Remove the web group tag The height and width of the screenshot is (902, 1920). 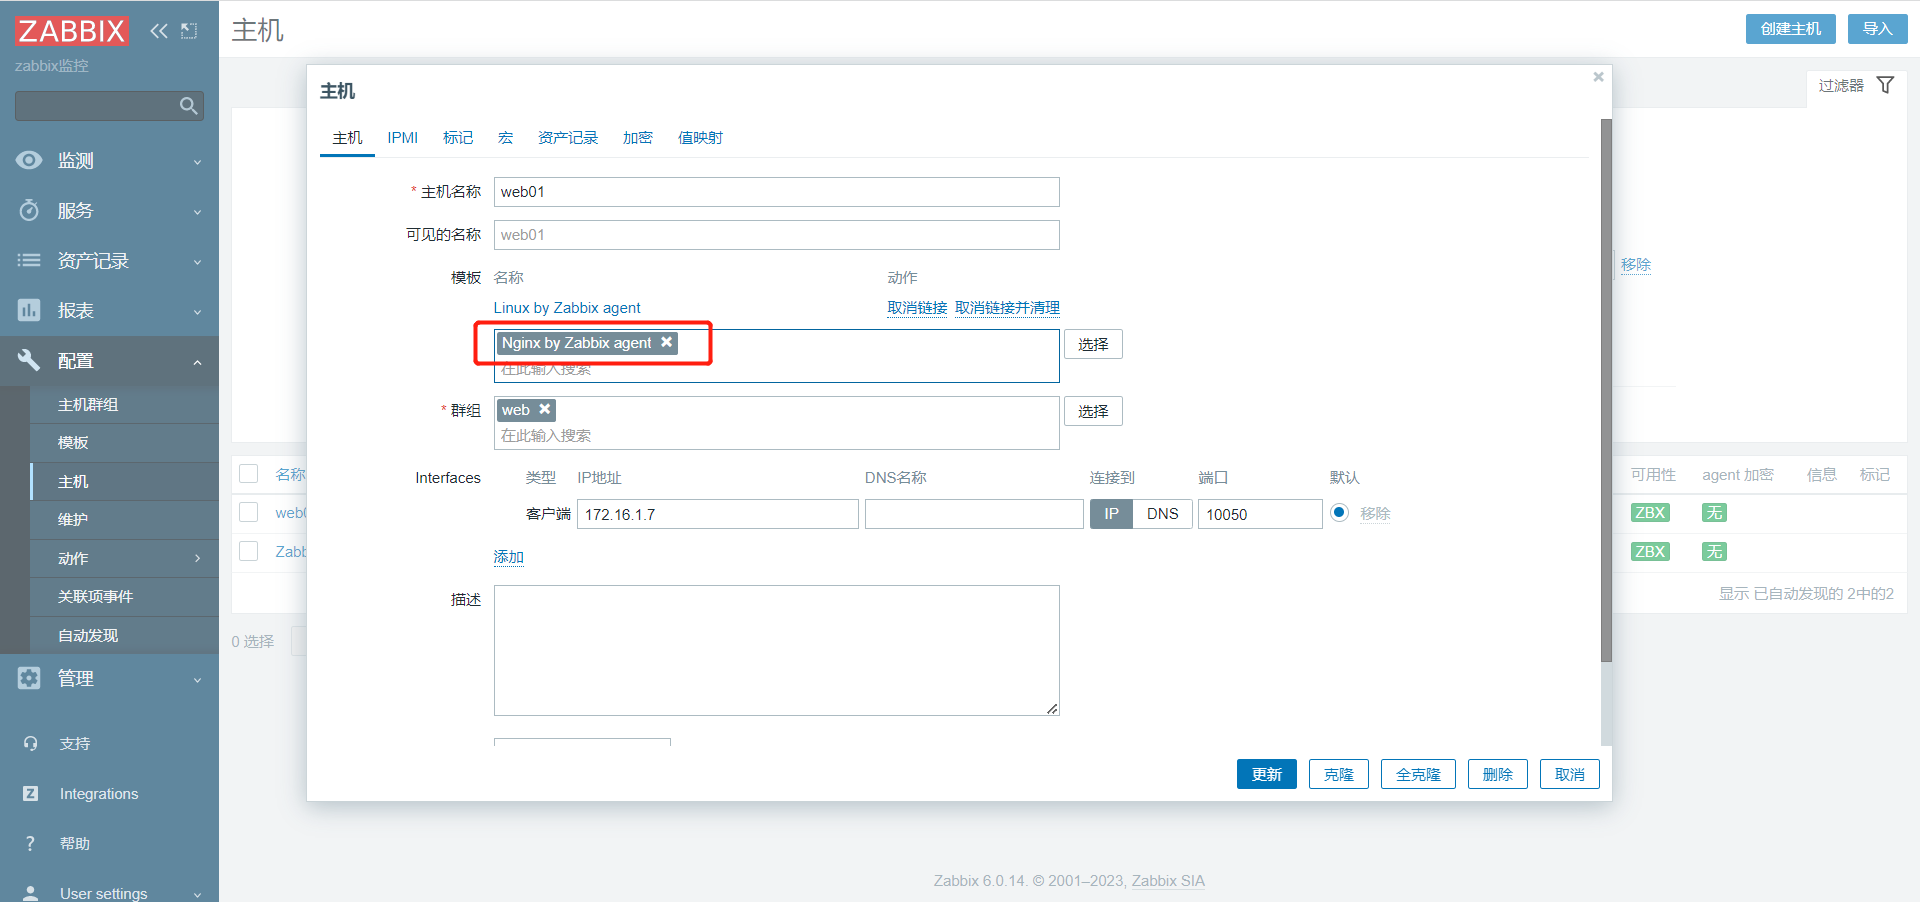(545, 409)
